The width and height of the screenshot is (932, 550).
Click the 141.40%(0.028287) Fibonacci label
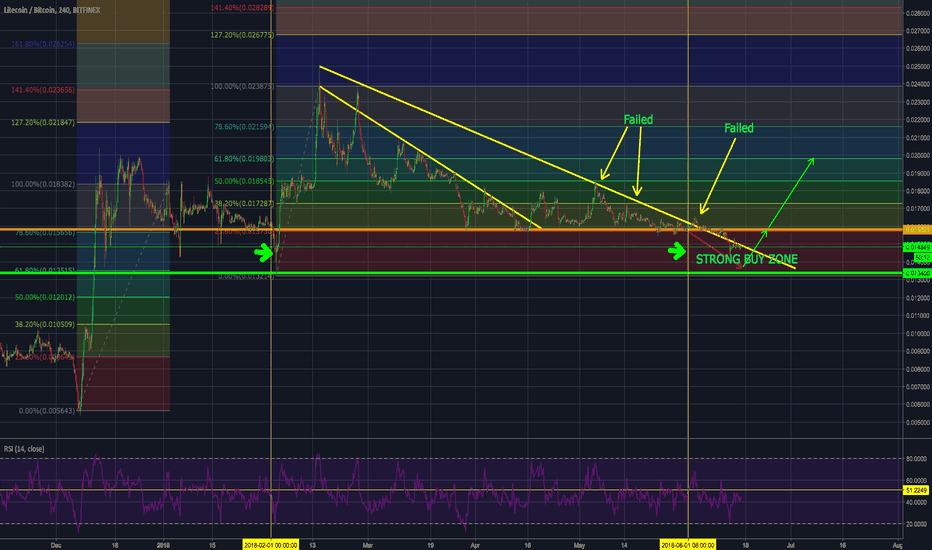[x=243, y=8]
